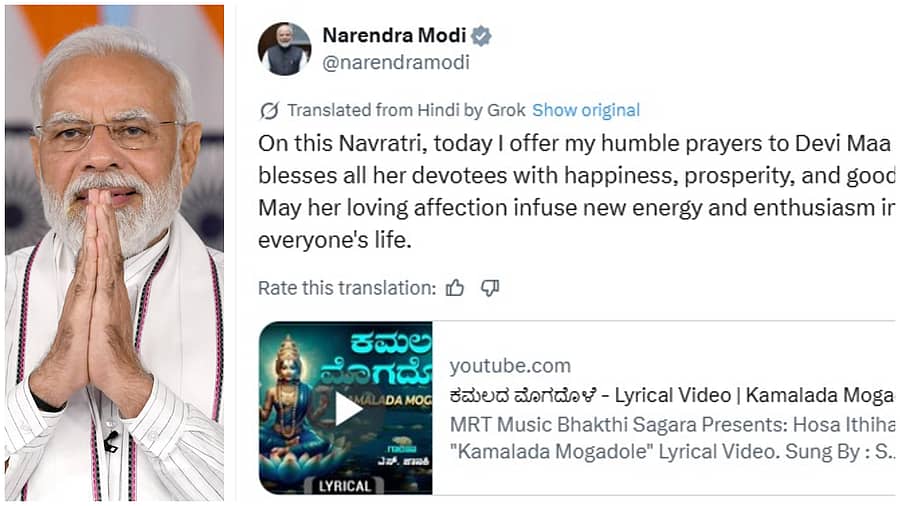Click the Grok translation icon
Screen dimensions: 900x506
268,110
